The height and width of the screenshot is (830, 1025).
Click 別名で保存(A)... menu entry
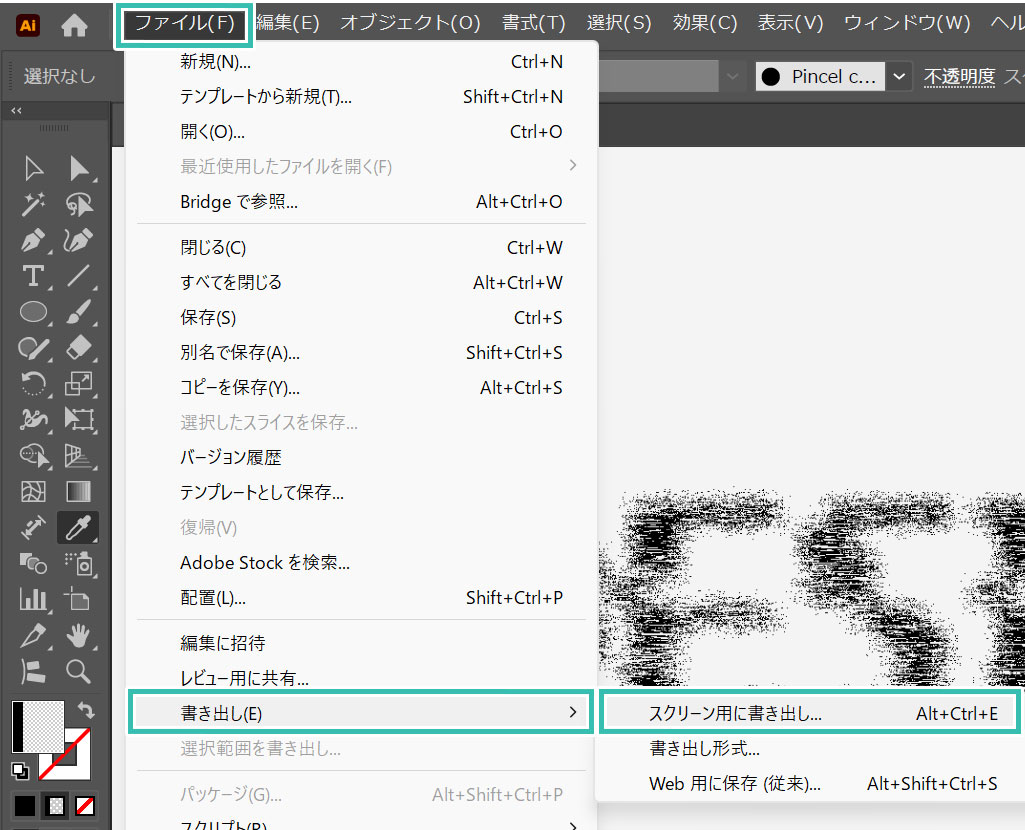pos(240,352)
